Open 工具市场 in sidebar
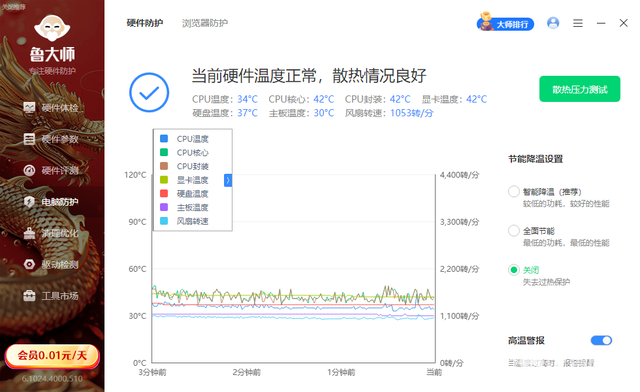The height and width of the screenshot is (392, 640). click(52, 296)
